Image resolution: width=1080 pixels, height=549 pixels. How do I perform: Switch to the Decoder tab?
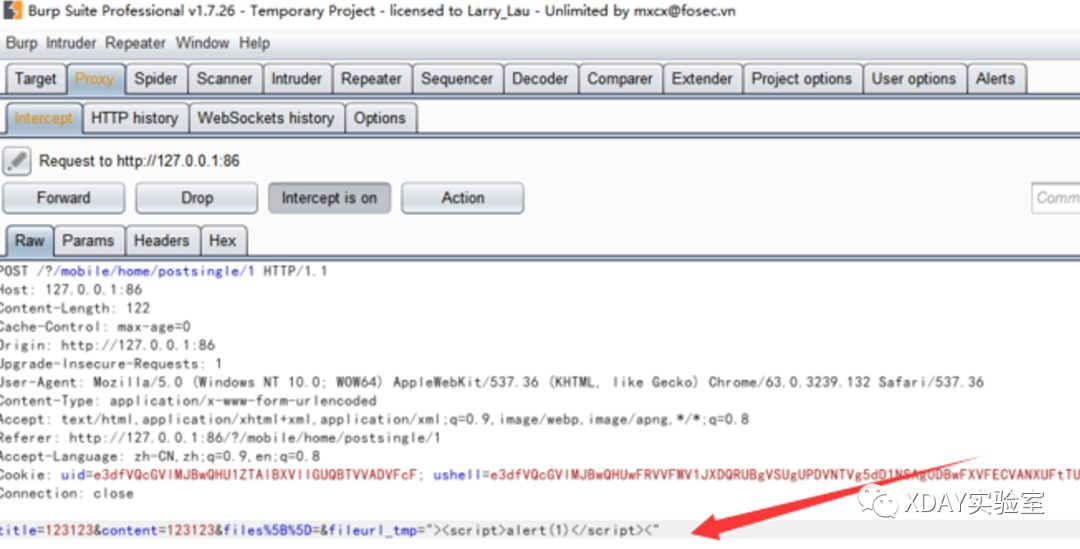541,79
